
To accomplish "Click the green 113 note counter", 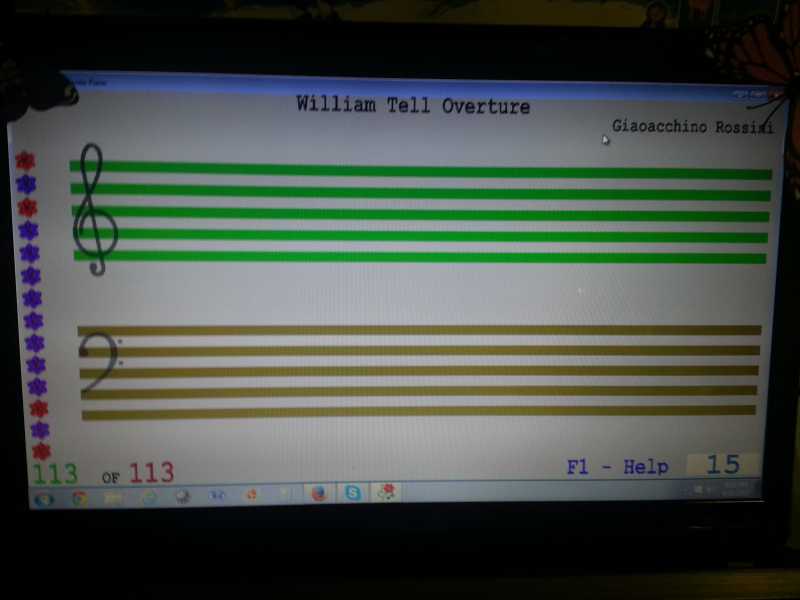I will coord(55,474).
